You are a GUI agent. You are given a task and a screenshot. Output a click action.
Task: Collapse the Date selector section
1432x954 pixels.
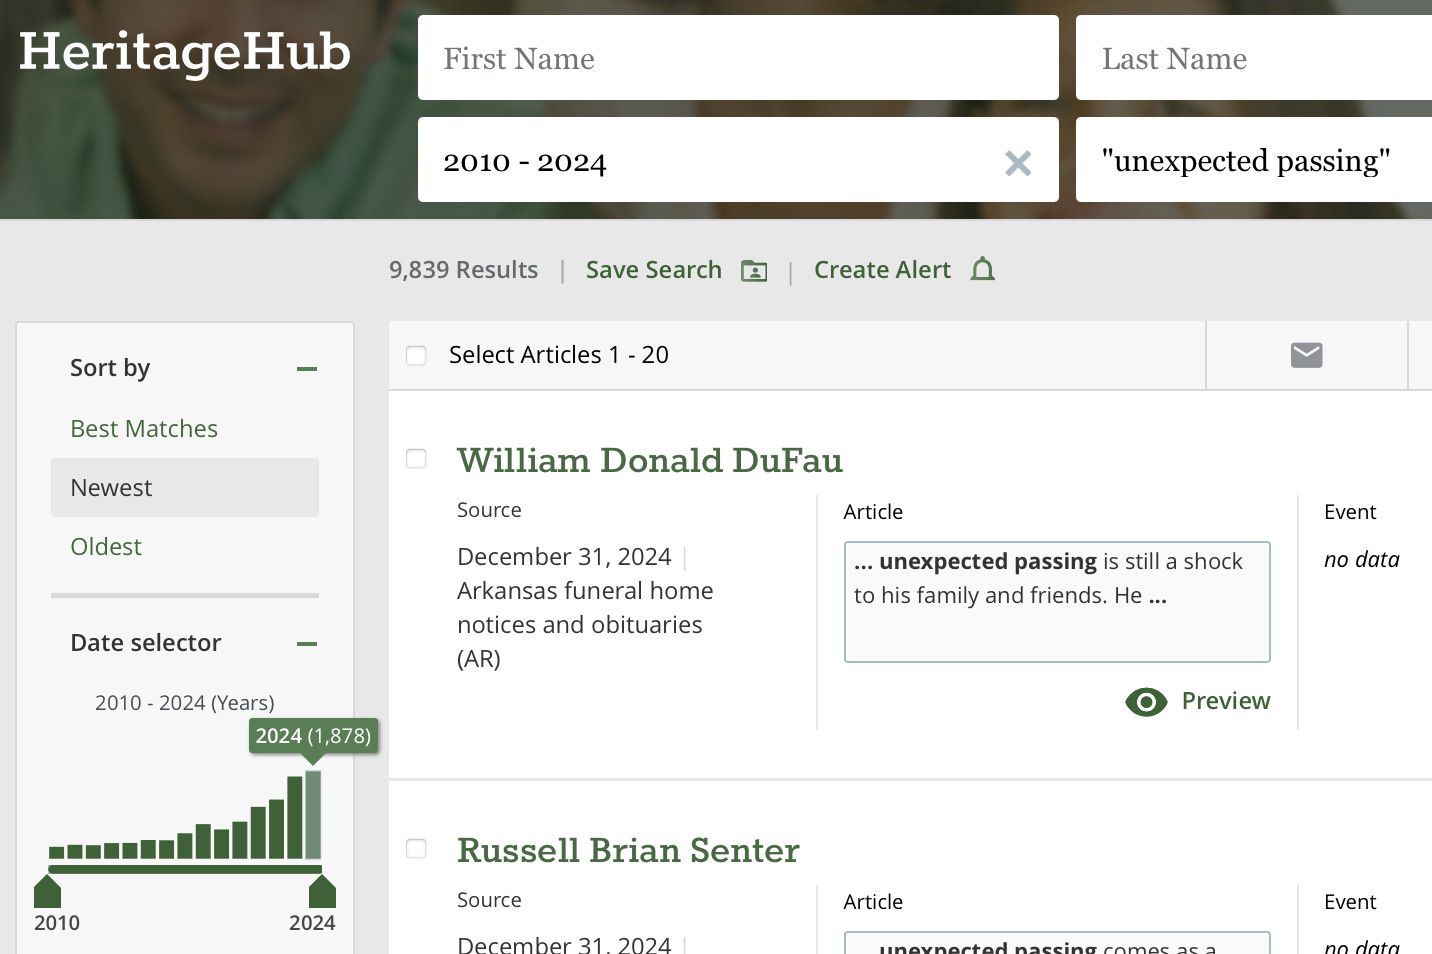pyautogui.click(x=307, y=644)
